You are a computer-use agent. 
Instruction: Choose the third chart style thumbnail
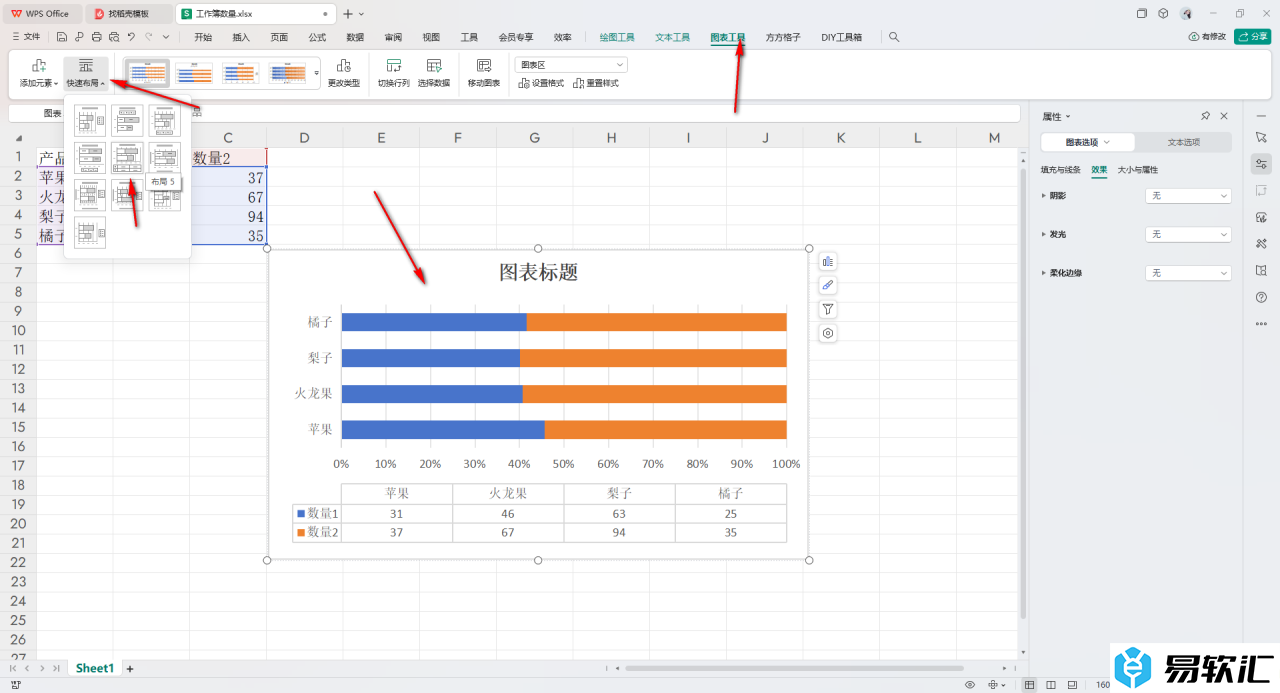241,73
